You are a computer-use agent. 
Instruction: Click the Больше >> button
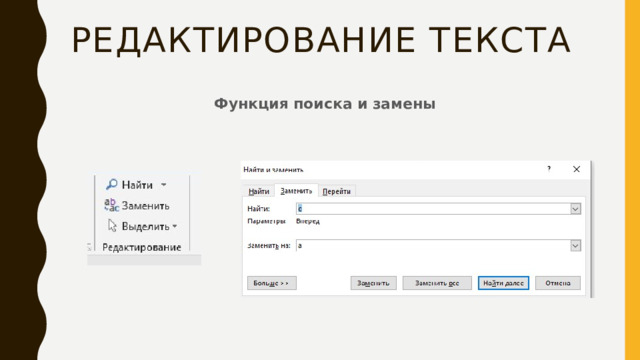(x=271, y=283)
